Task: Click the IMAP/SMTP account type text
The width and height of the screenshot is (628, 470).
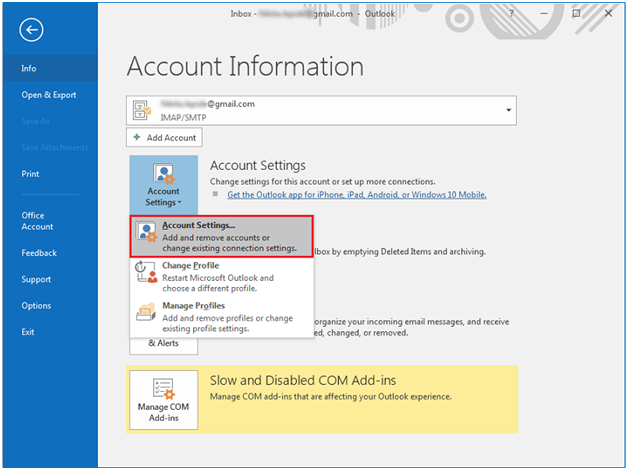Action: point(183,118)
